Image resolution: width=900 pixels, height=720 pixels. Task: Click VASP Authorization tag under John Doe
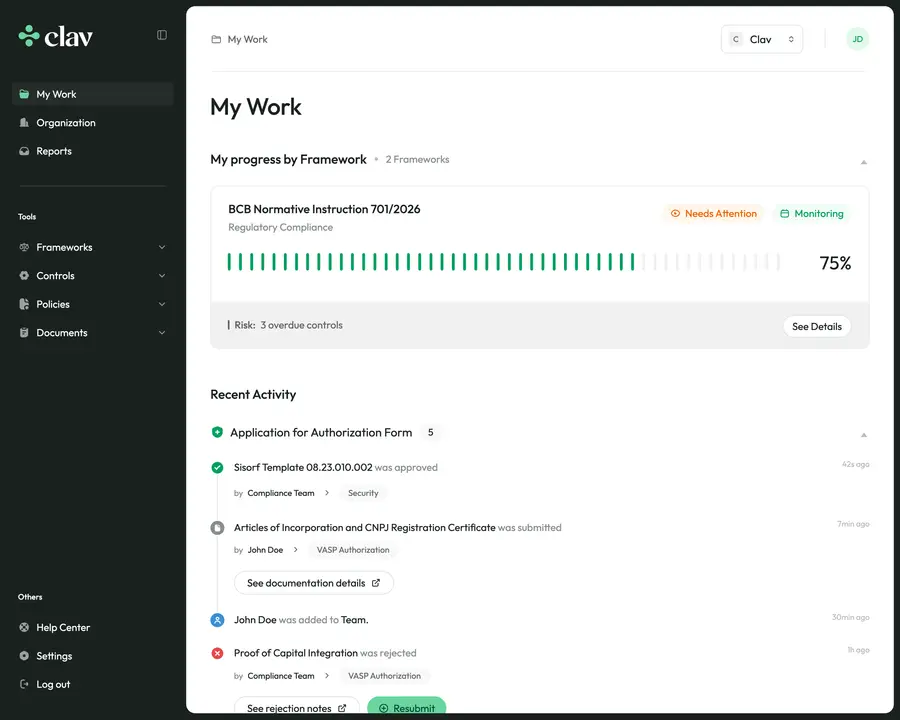coord(353,550)
